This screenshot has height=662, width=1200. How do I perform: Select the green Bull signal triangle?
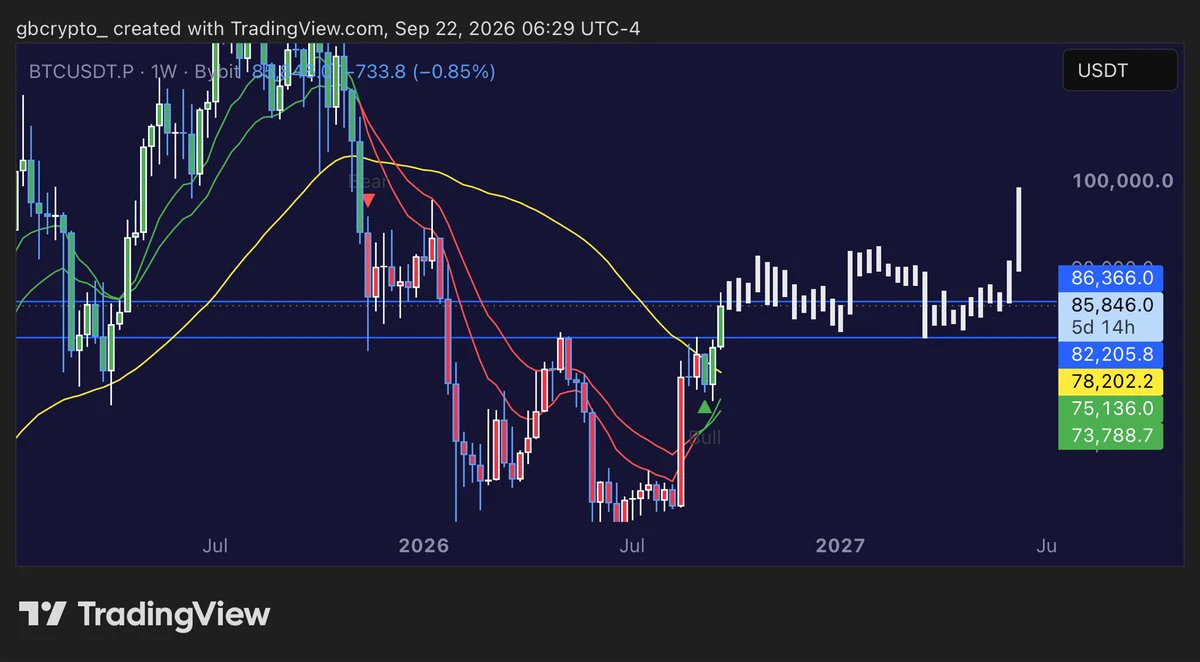pos(705,406)
